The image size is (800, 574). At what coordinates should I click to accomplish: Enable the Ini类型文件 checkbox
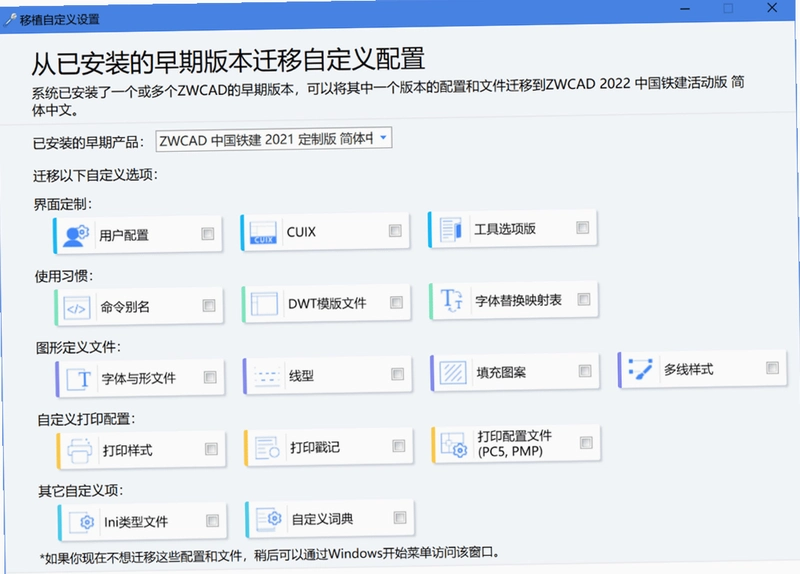click(212, 521)
